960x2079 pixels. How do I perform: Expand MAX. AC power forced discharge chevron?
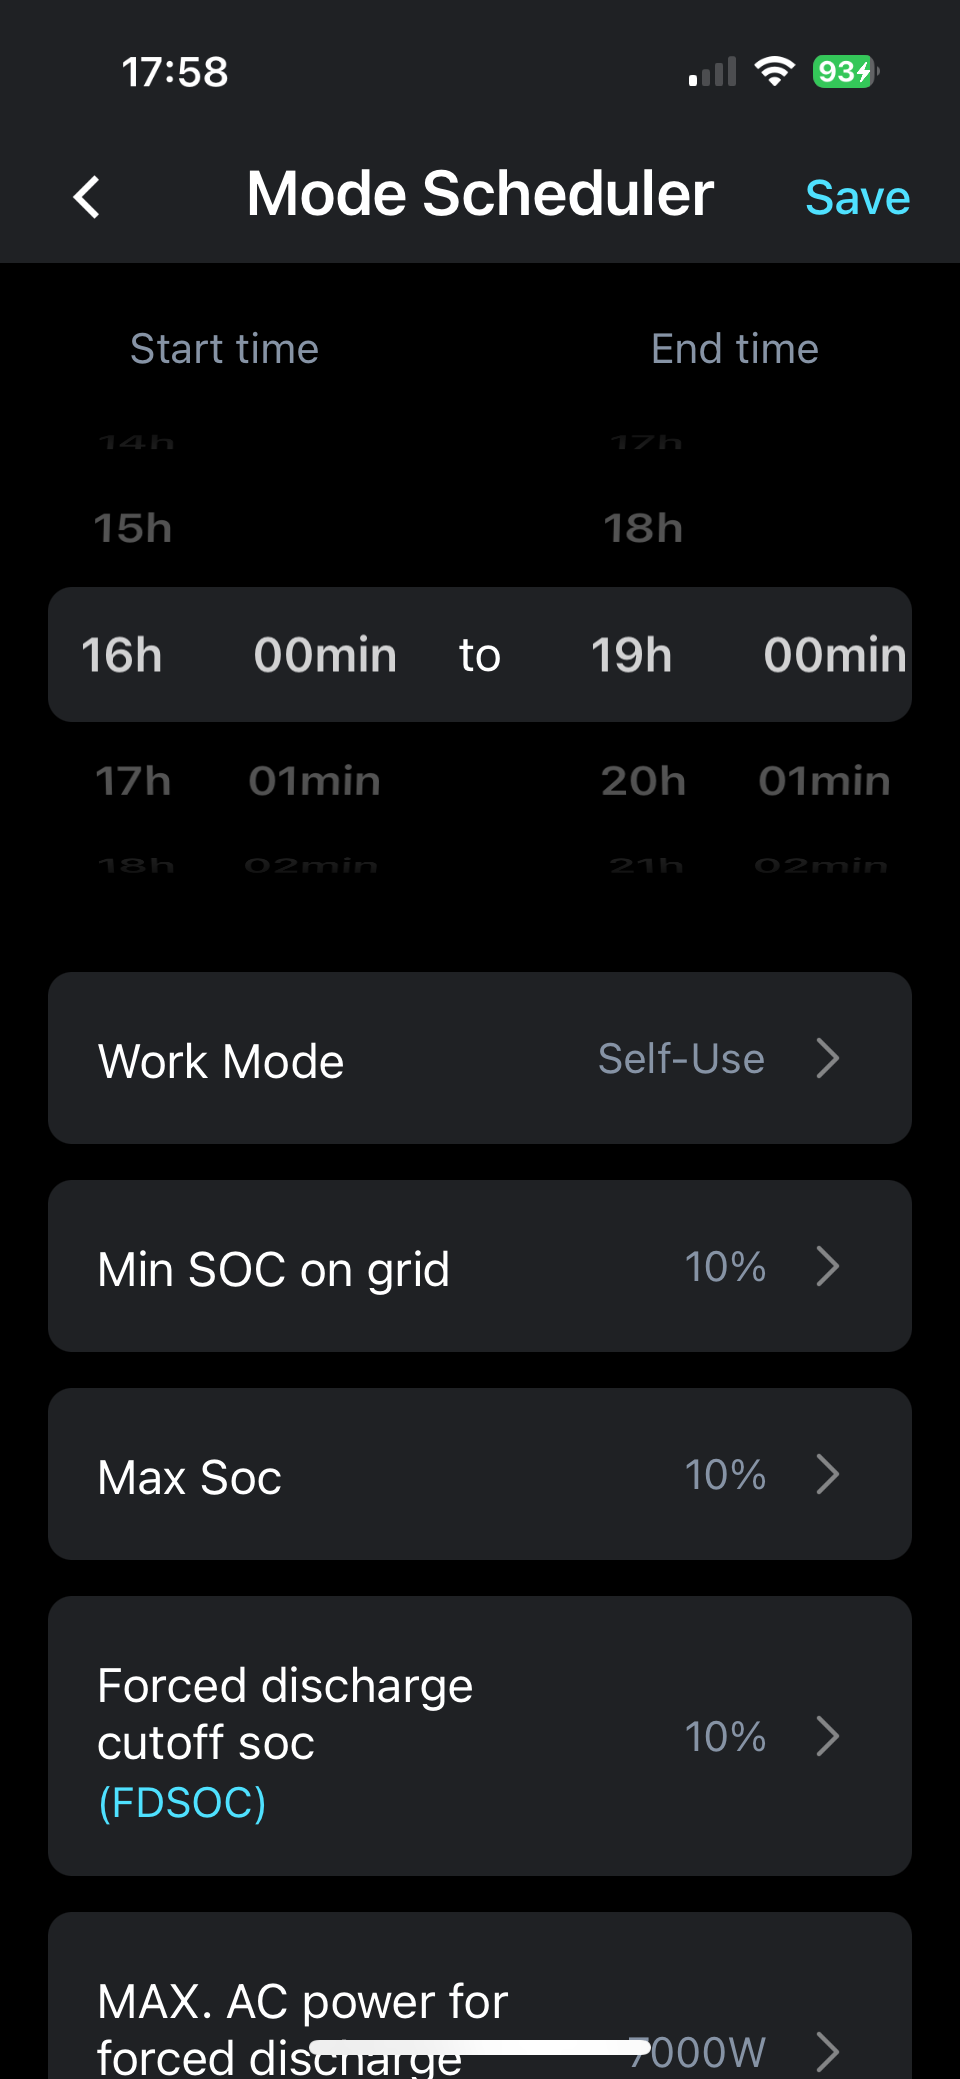coord(827,2050)
